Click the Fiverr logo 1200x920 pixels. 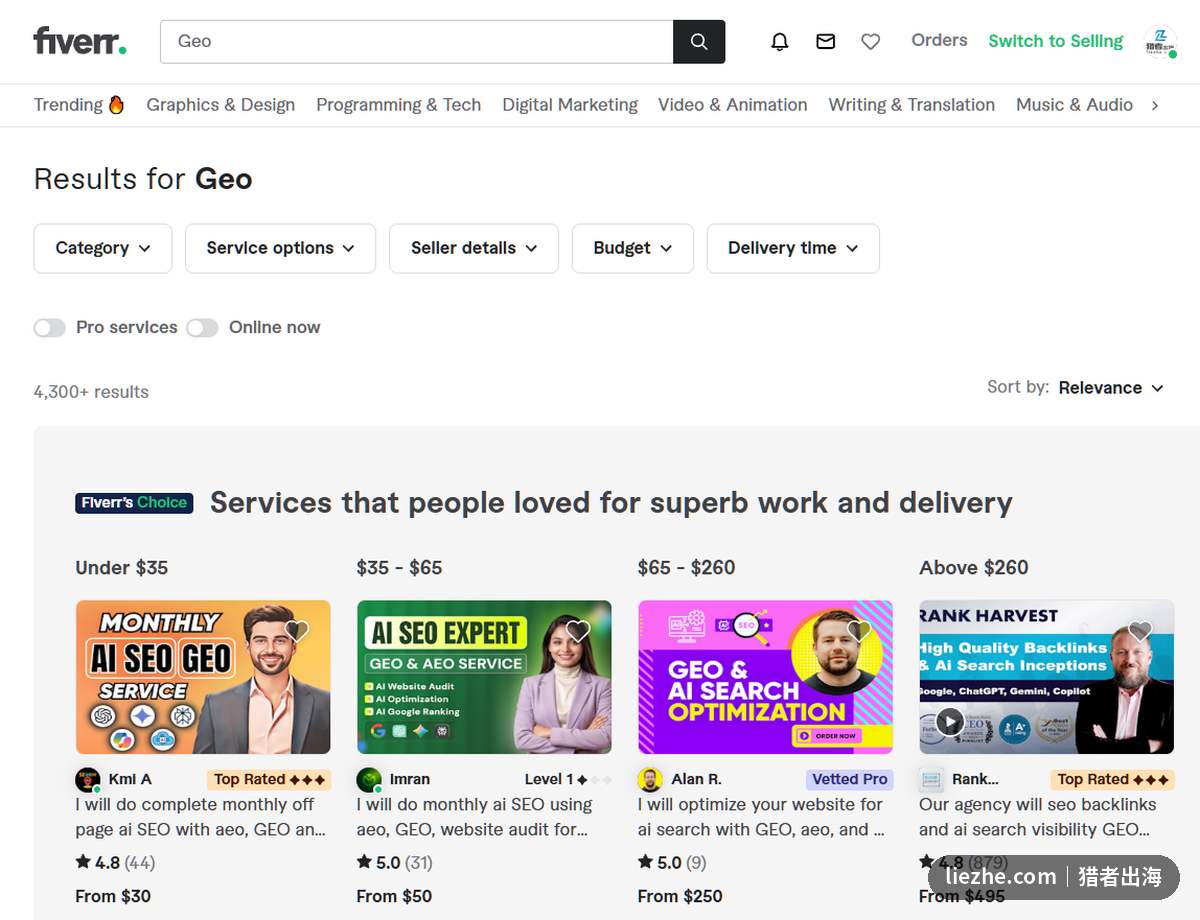[x=80, y=41]
